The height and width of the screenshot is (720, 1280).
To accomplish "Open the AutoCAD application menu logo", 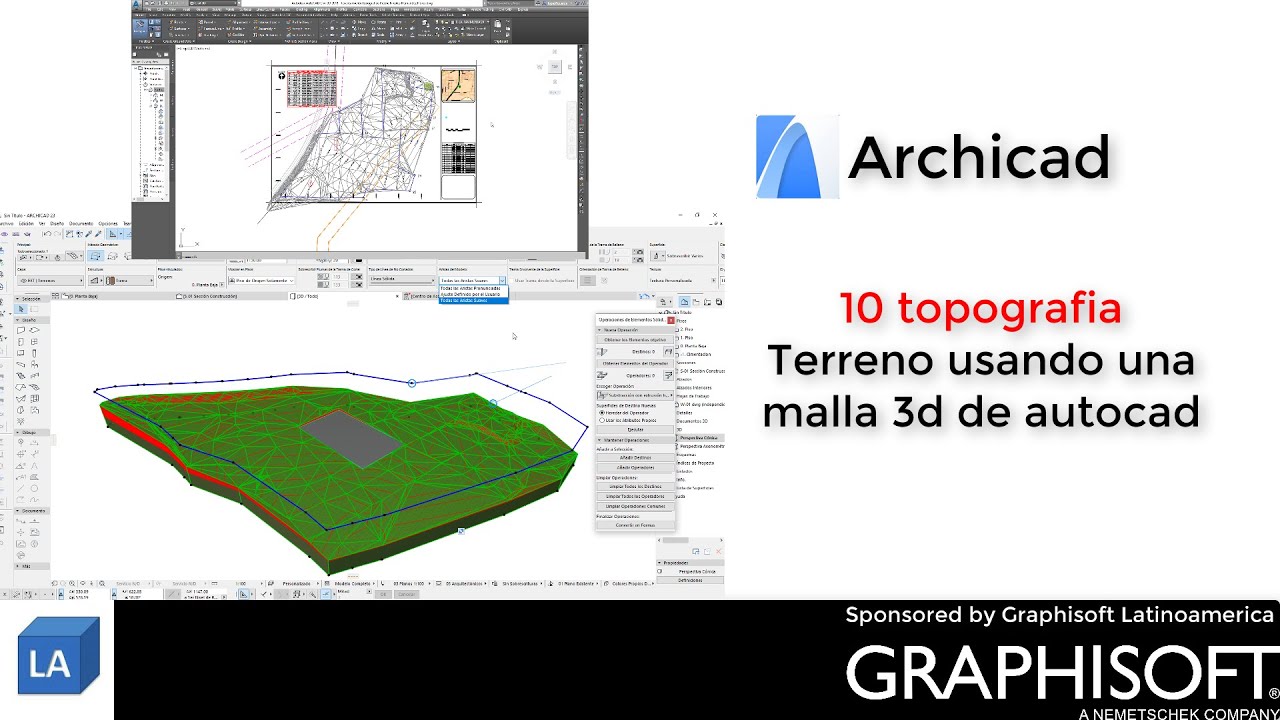I will pos(136,4).
